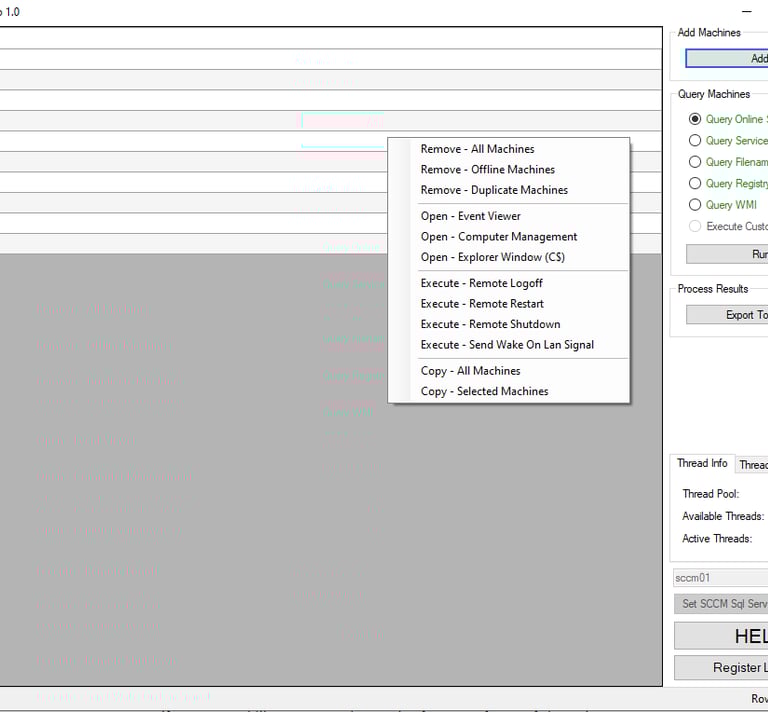Send Wake On Lan Signal entry
This screenshot has width=768, height=712.
[x=508, y=345]
